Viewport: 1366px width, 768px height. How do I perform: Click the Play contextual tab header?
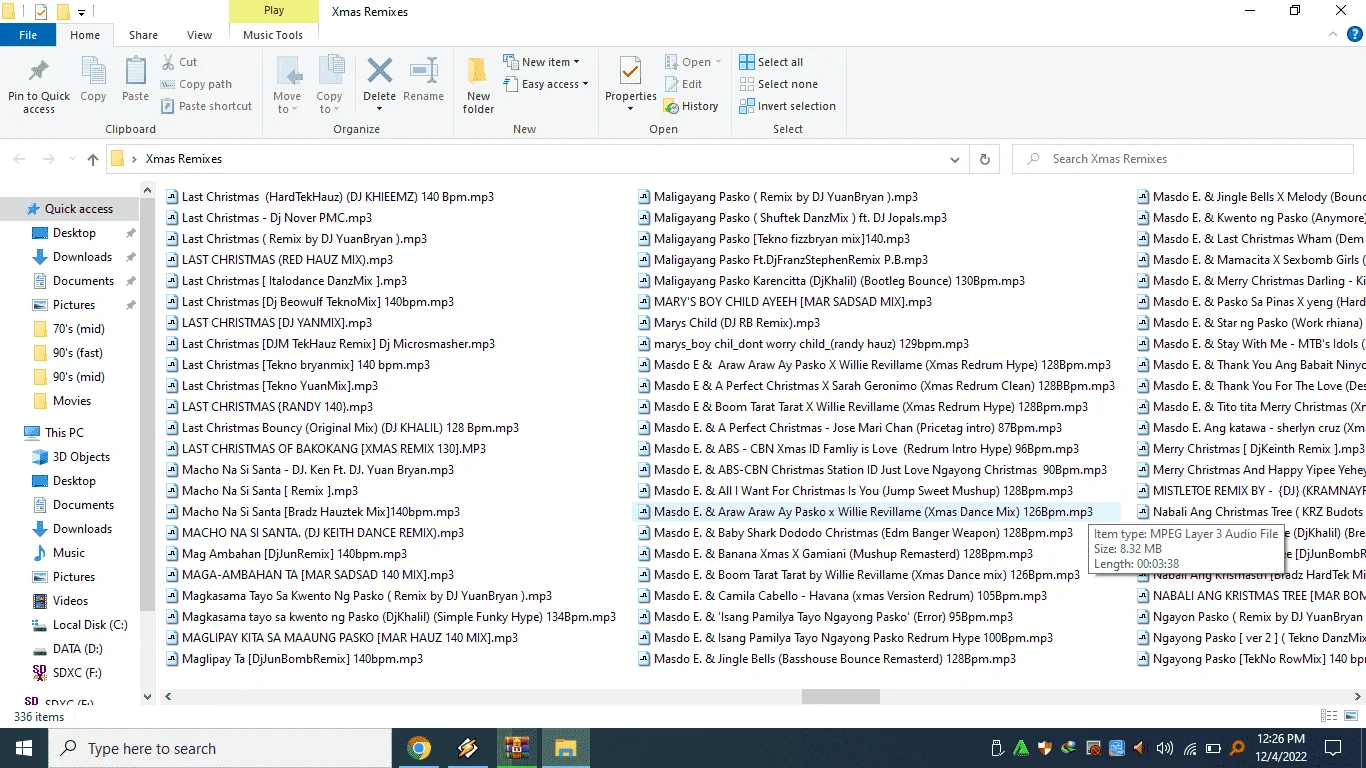tap(274, 11)
